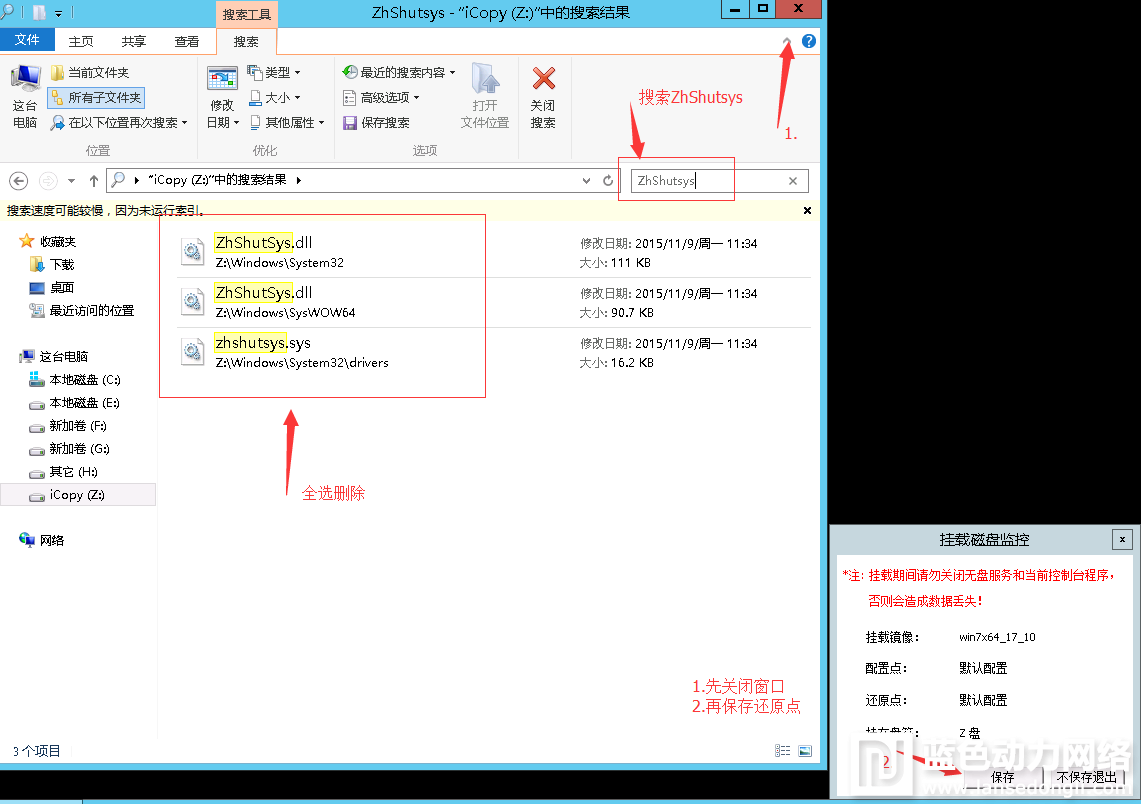1141x804 pixels.
Task: Expand the 类型 (Kind) dropdown
Action: click(x=274, y=73)
